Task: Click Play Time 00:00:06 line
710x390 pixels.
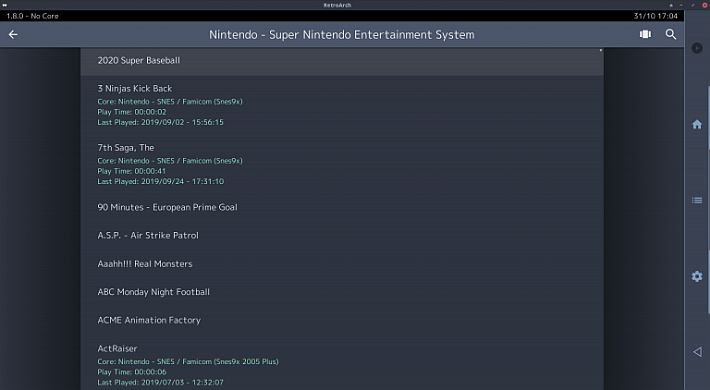Action: click(x=132, y=372)
